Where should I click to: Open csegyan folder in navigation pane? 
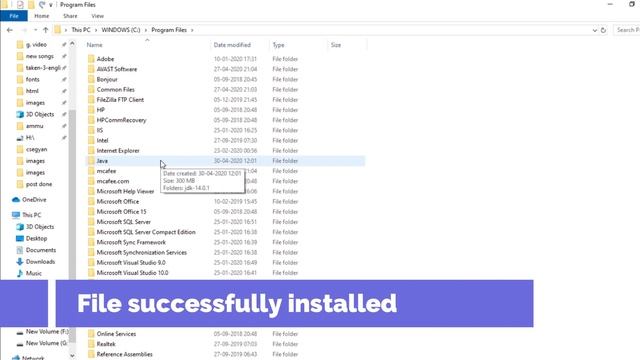click(36, 149)
